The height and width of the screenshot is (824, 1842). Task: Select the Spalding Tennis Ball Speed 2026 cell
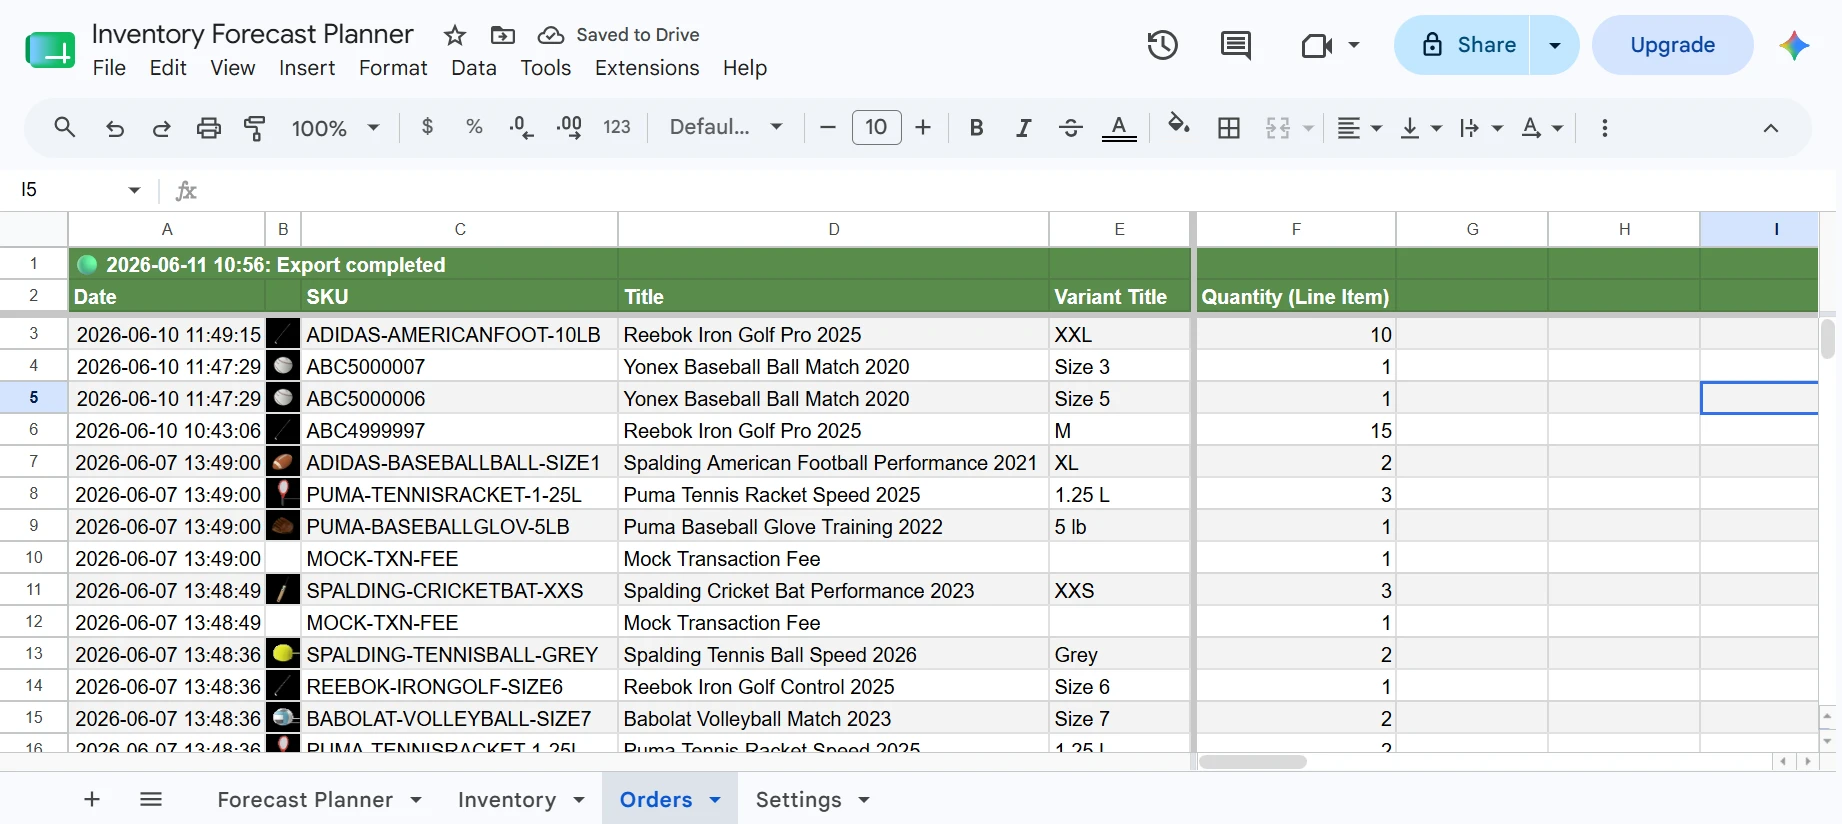coord(833,654)
